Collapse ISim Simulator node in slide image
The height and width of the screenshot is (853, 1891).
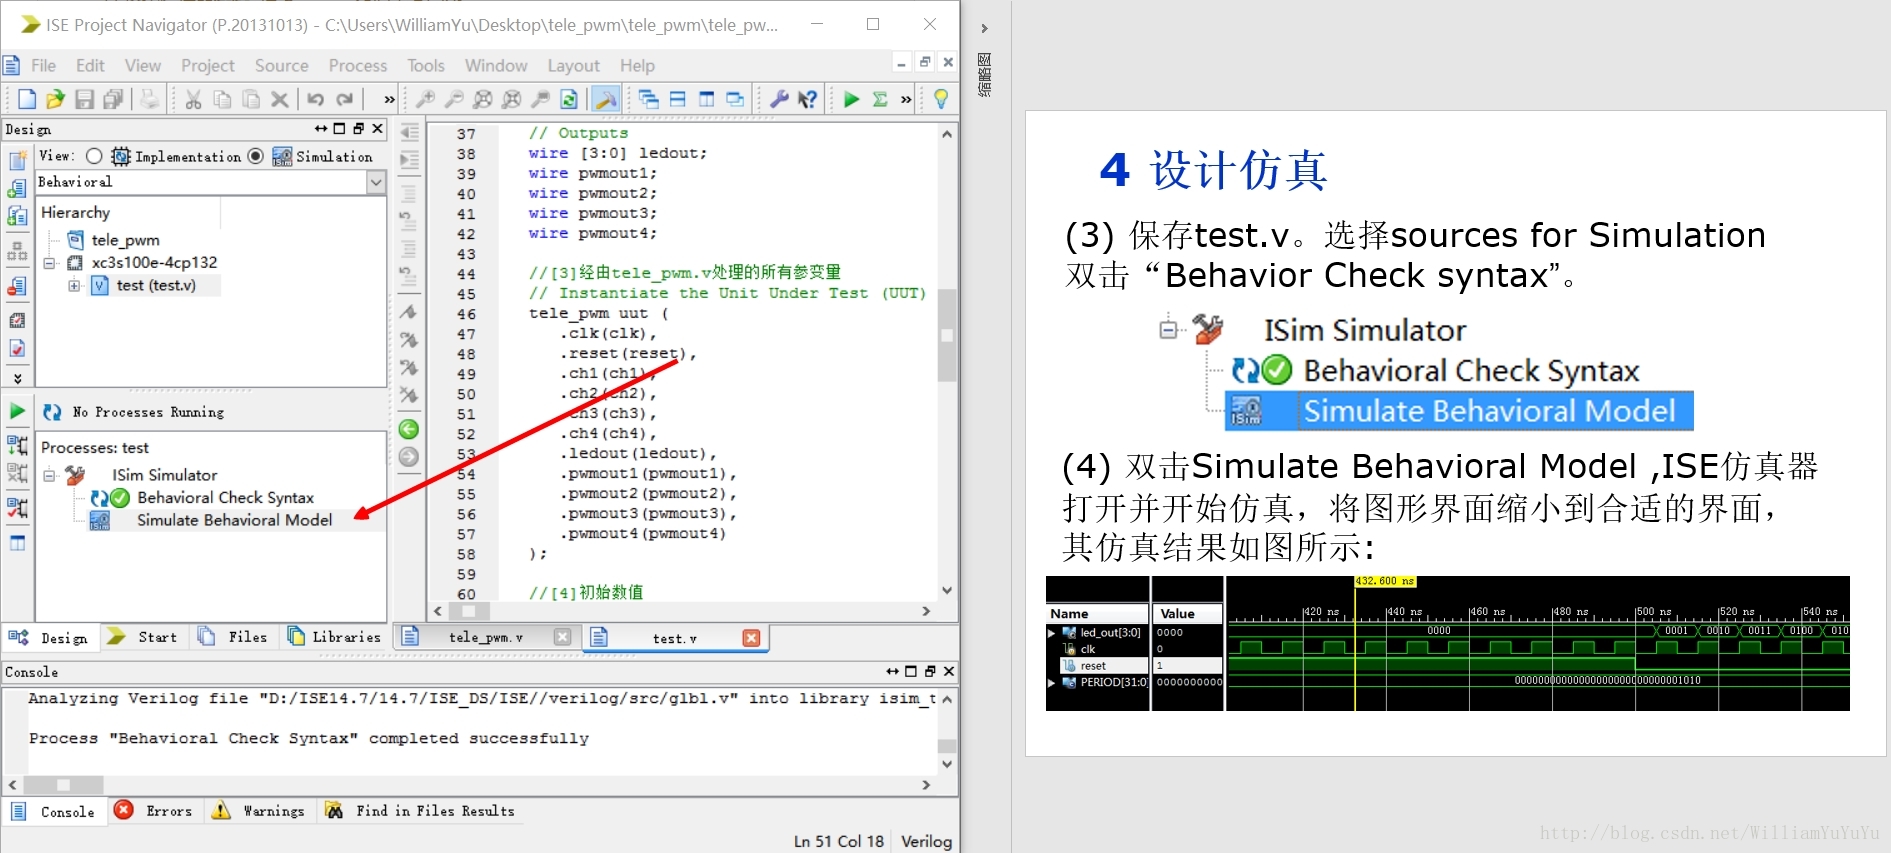click(1168, 329)
